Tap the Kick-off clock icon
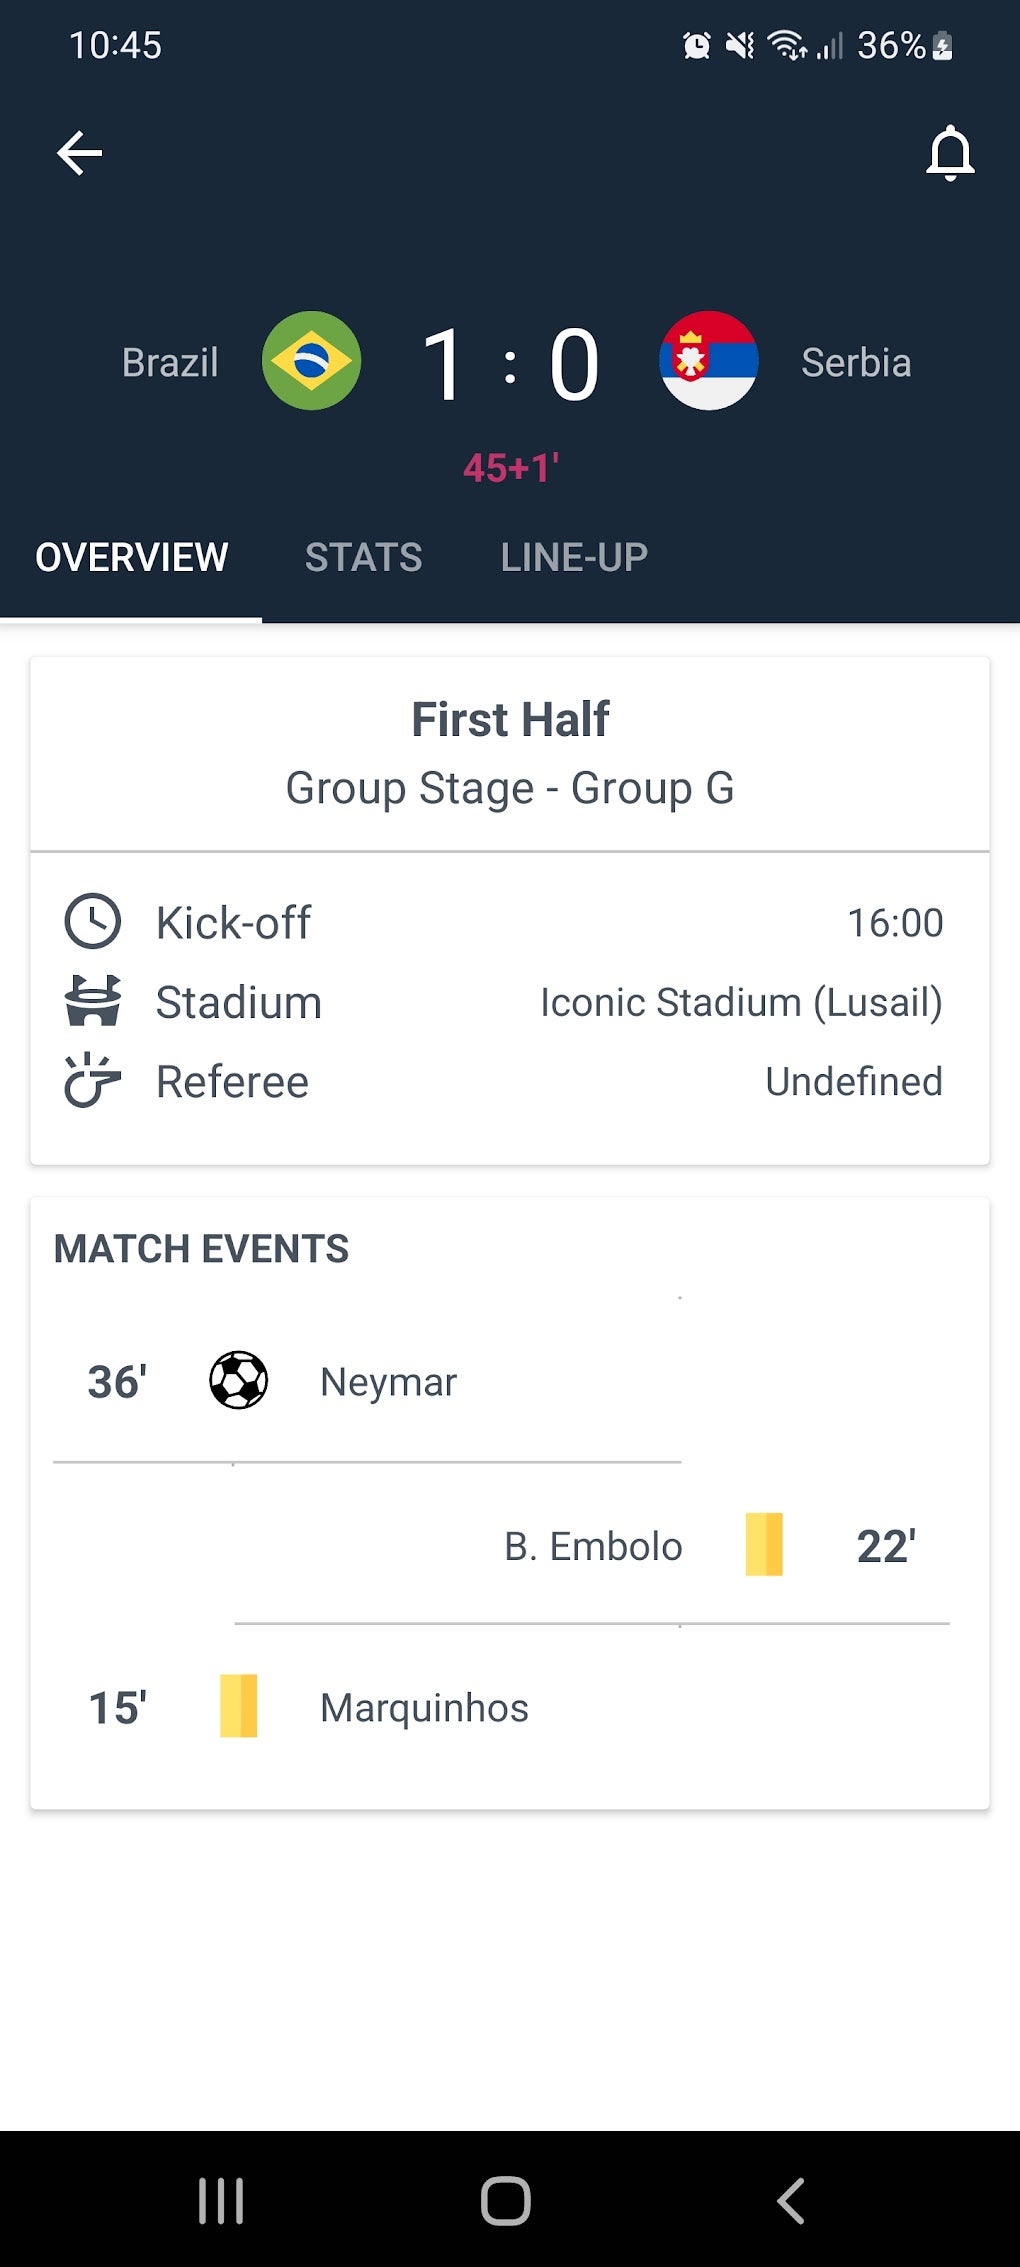1020x2267 pixels. (93, 921)
